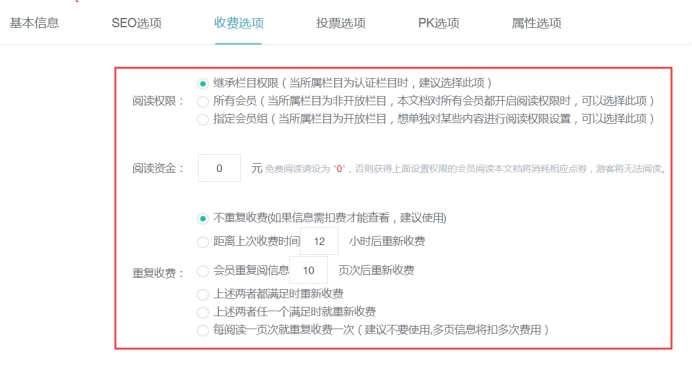Screen dimensions: 692x370
Task: Click the 阅读资金 label
Action: coord(158,168)
